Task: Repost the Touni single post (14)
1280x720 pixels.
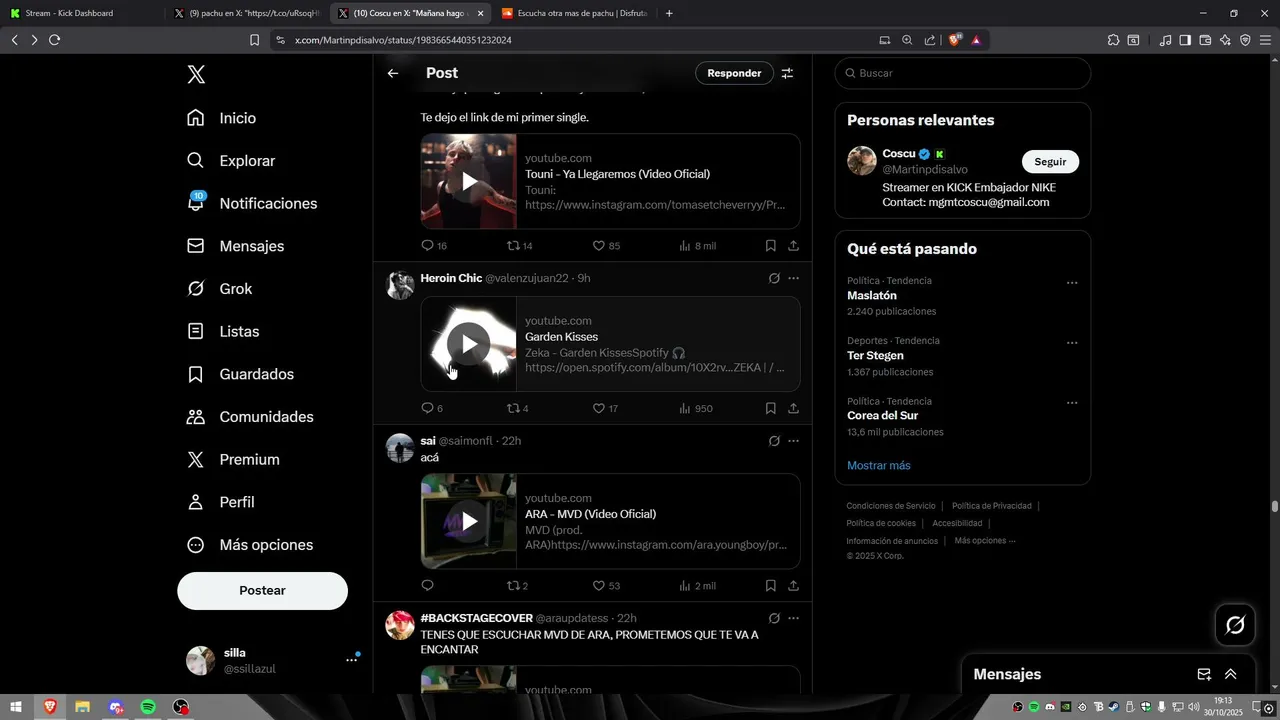Action: [x=520, y=246]
